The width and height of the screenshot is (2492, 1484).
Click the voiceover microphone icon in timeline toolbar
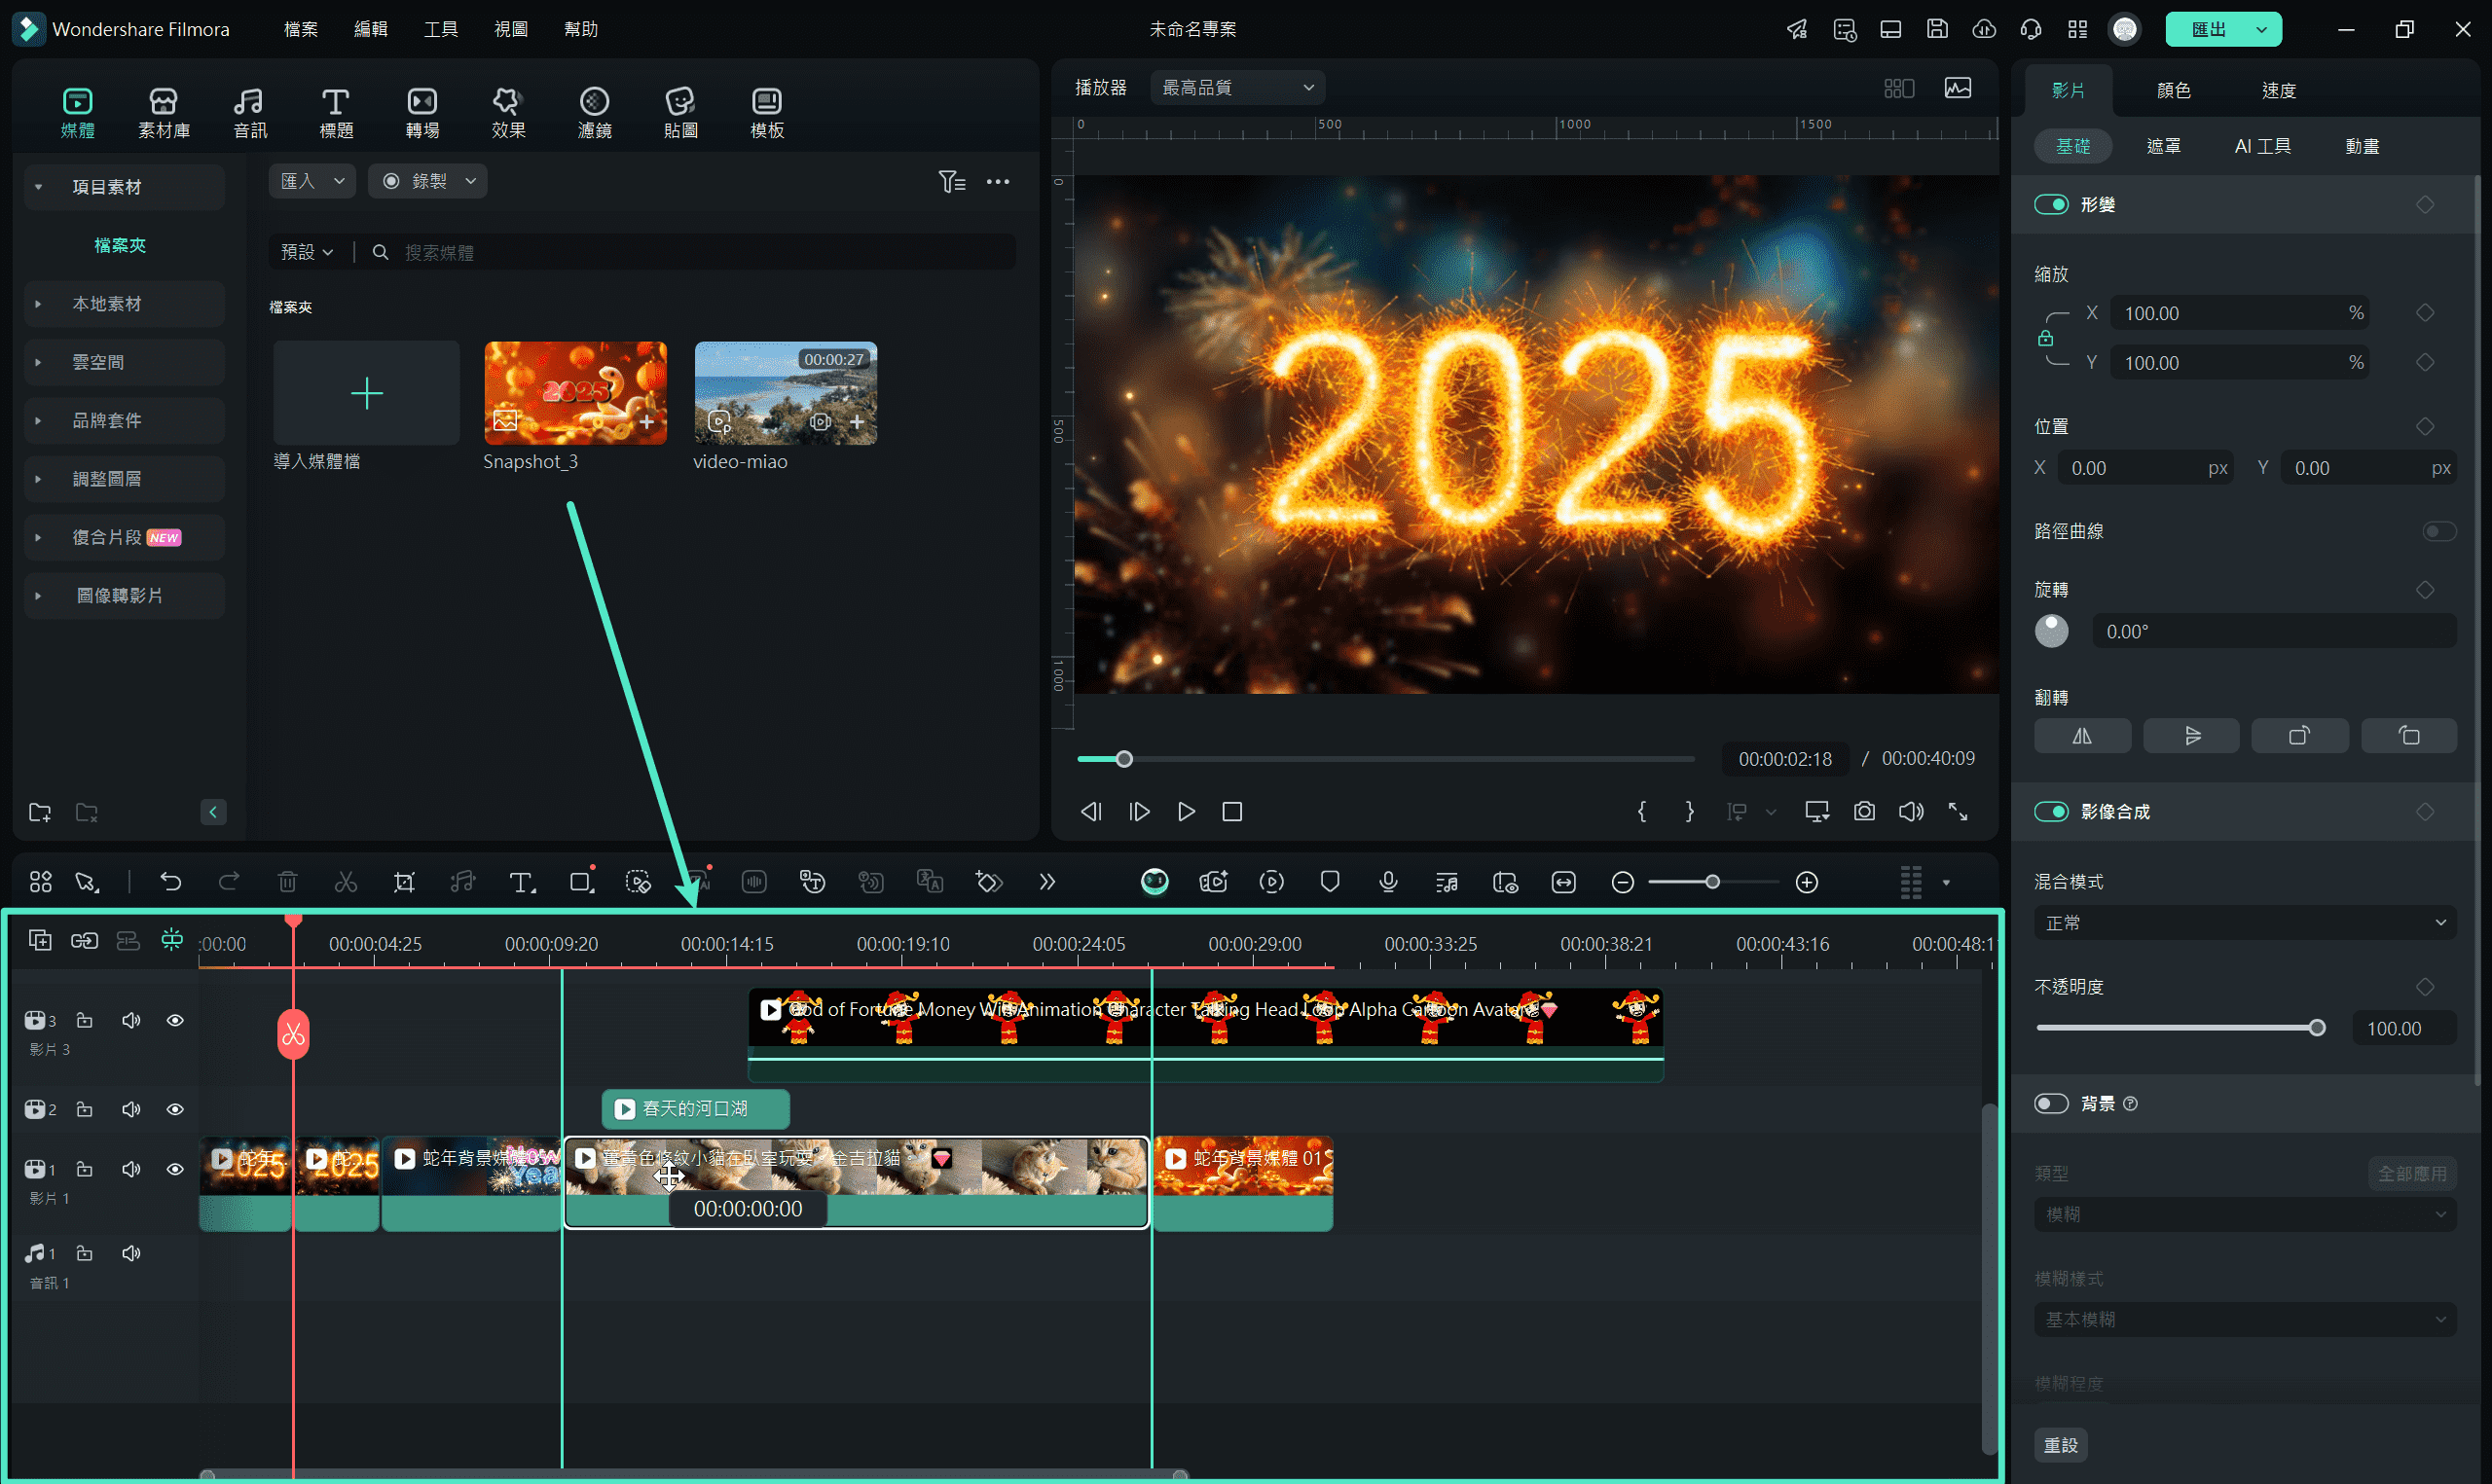[x=1388, y=882]
